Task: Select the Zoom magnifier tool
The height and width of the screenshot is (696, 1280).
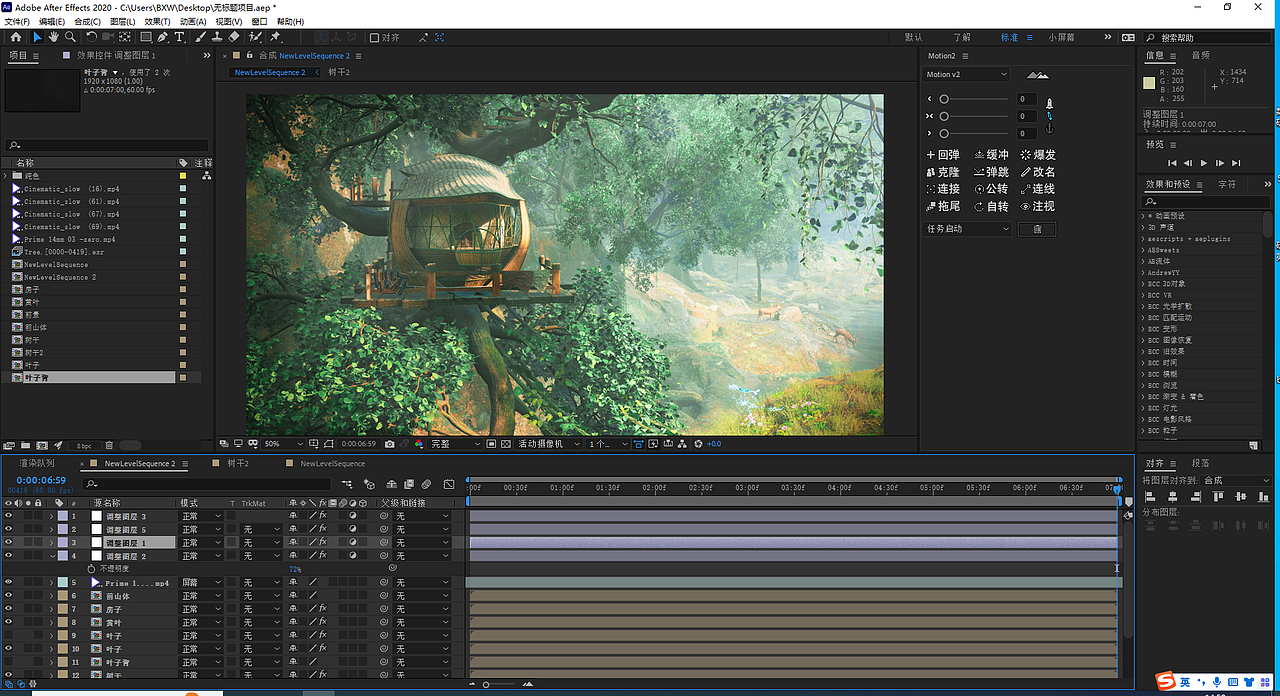Action: pos(70,37)
